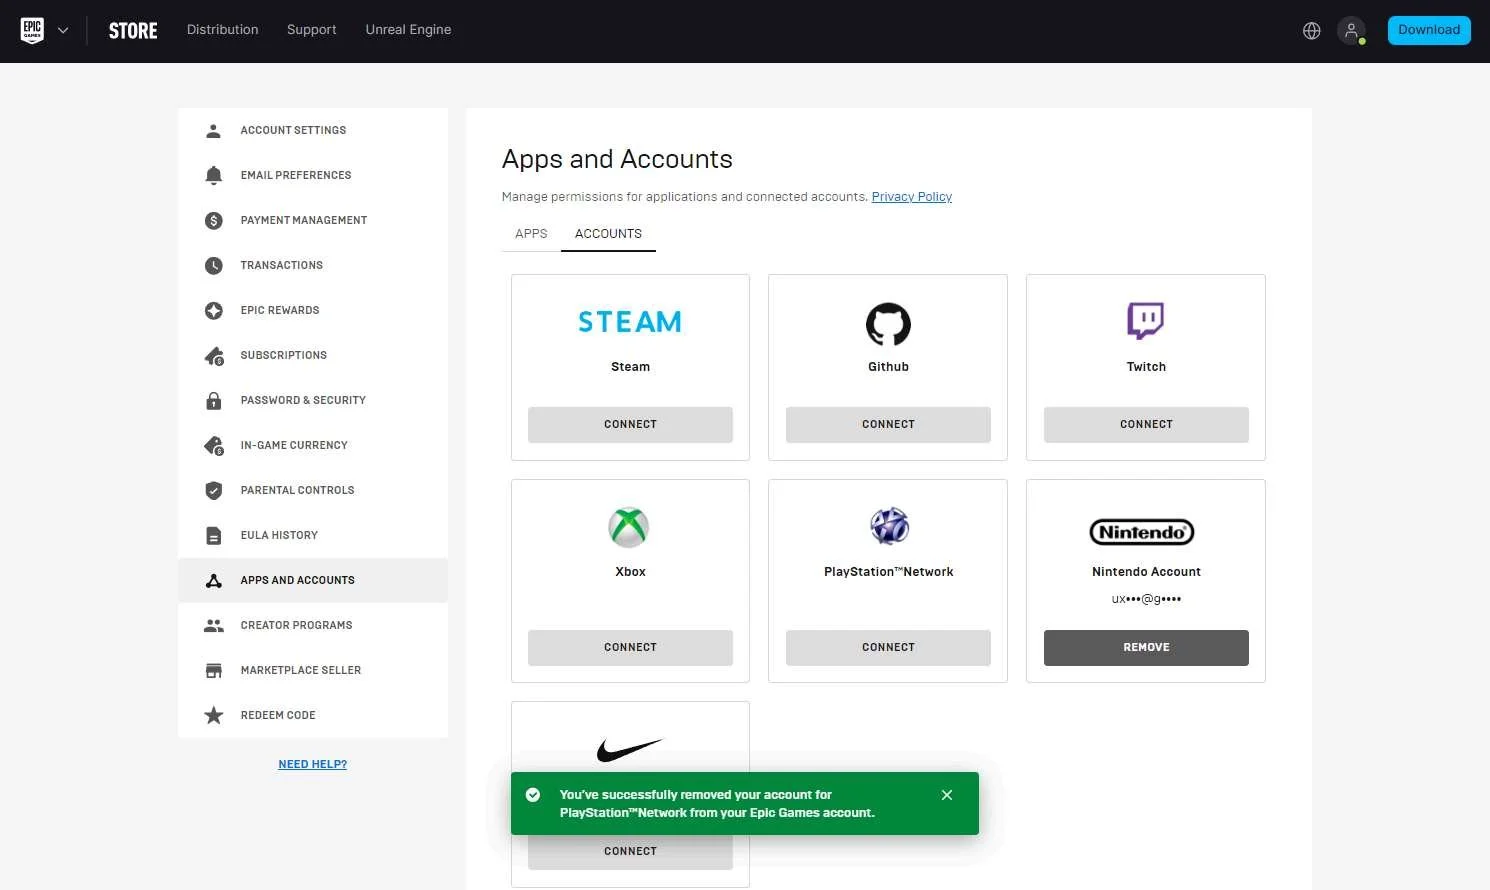Click the Creator Programs people icon
The image size is (1490, 890).
pyautogui.click(x=213, y=626)
